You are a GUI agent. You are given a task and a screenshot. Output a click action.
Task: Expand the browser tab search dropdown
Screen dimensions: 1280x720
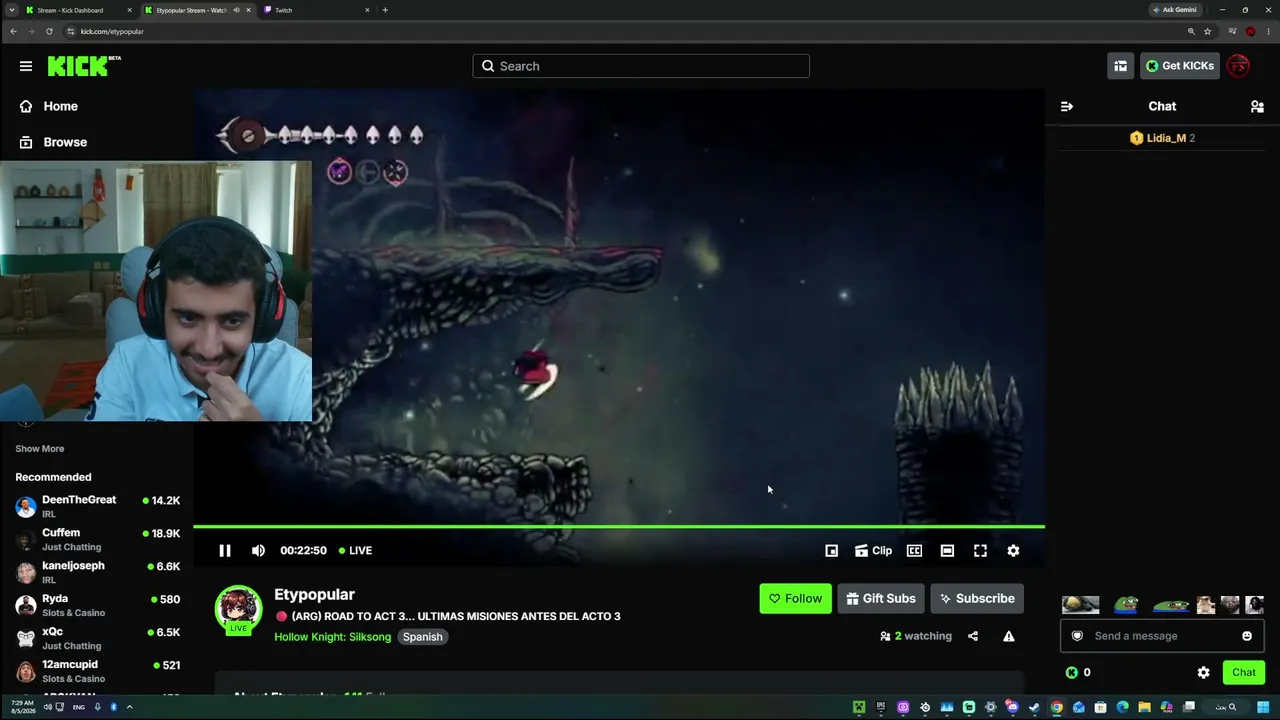pos(11,10)
